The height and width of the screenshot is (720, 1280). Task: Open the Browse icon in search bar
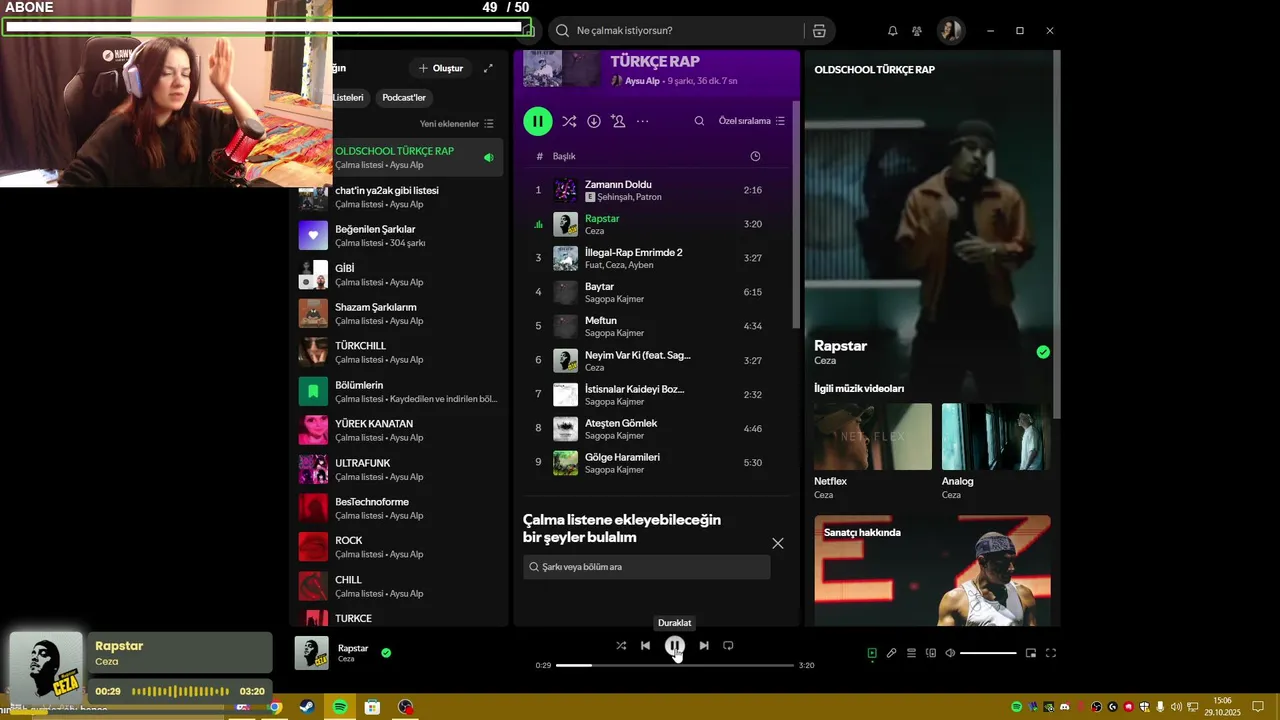[819, 31]
